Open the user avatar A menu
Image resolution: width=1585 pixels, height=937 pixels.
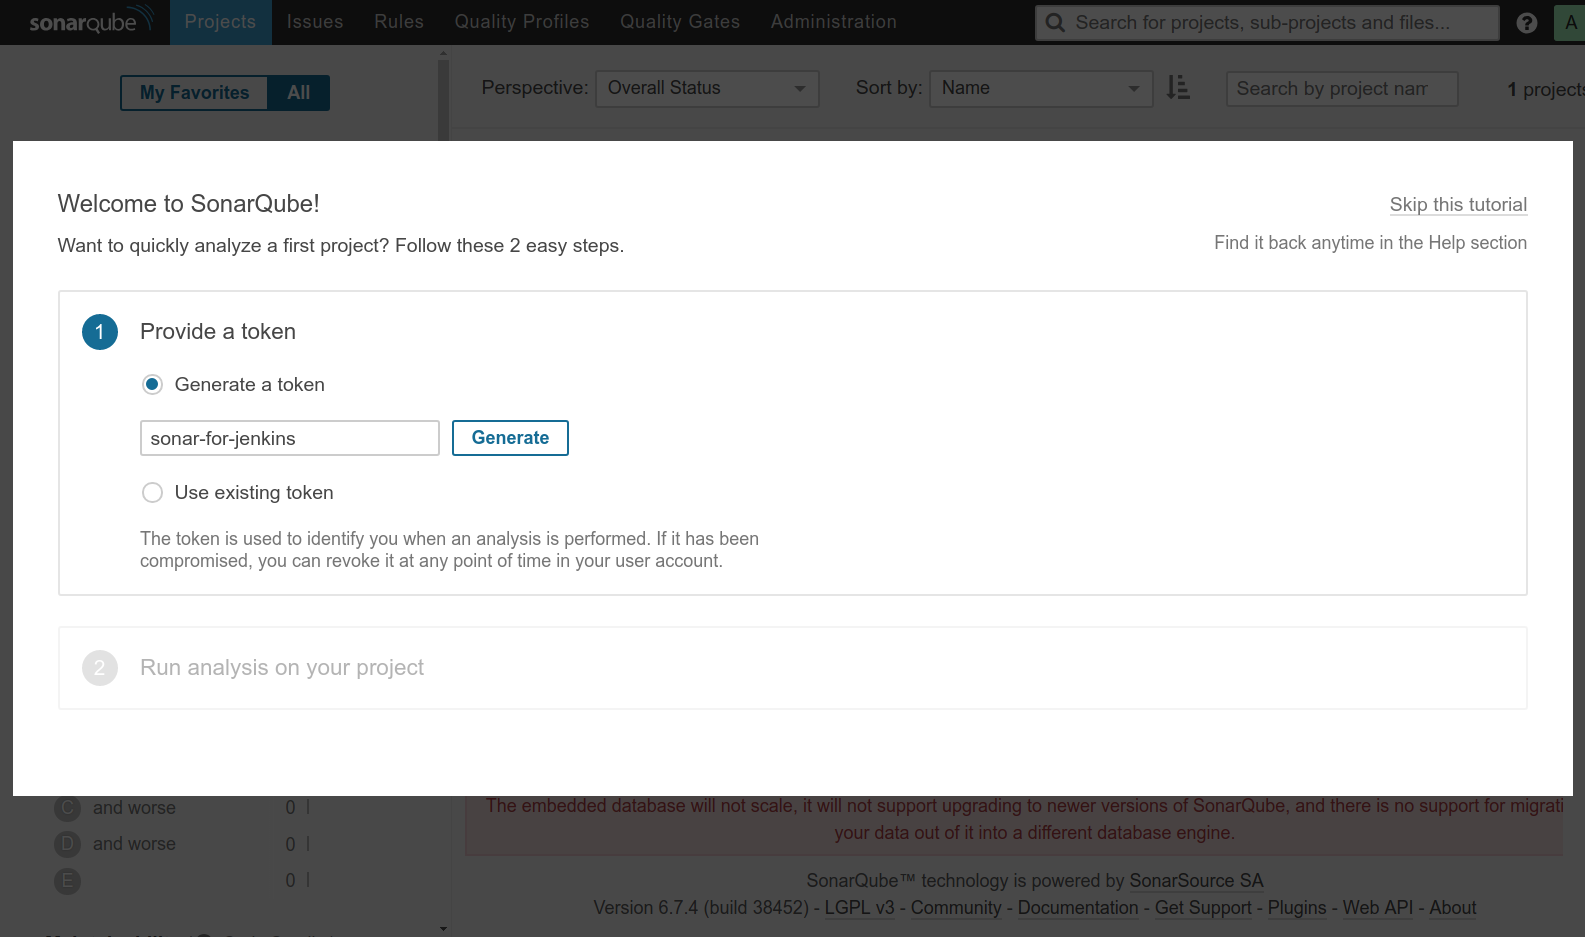click(x=1570, y=23)
